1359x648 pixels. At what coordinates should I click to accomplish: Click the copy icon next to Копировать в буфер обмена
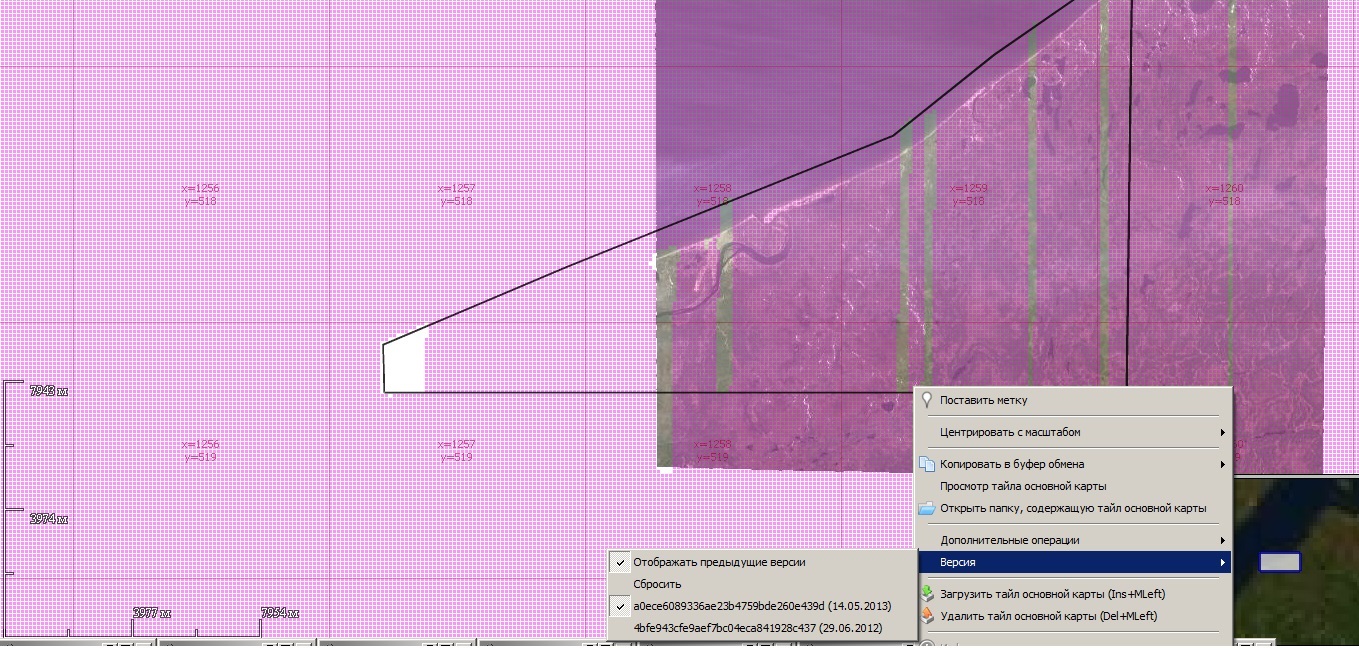click(x=927, y=464)
